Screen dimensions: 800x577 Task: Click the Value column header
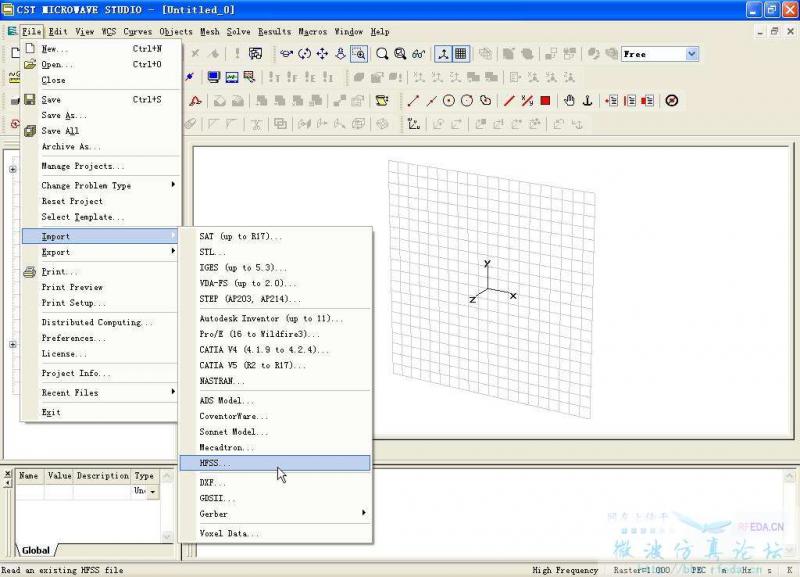click(x=59, y=476)
